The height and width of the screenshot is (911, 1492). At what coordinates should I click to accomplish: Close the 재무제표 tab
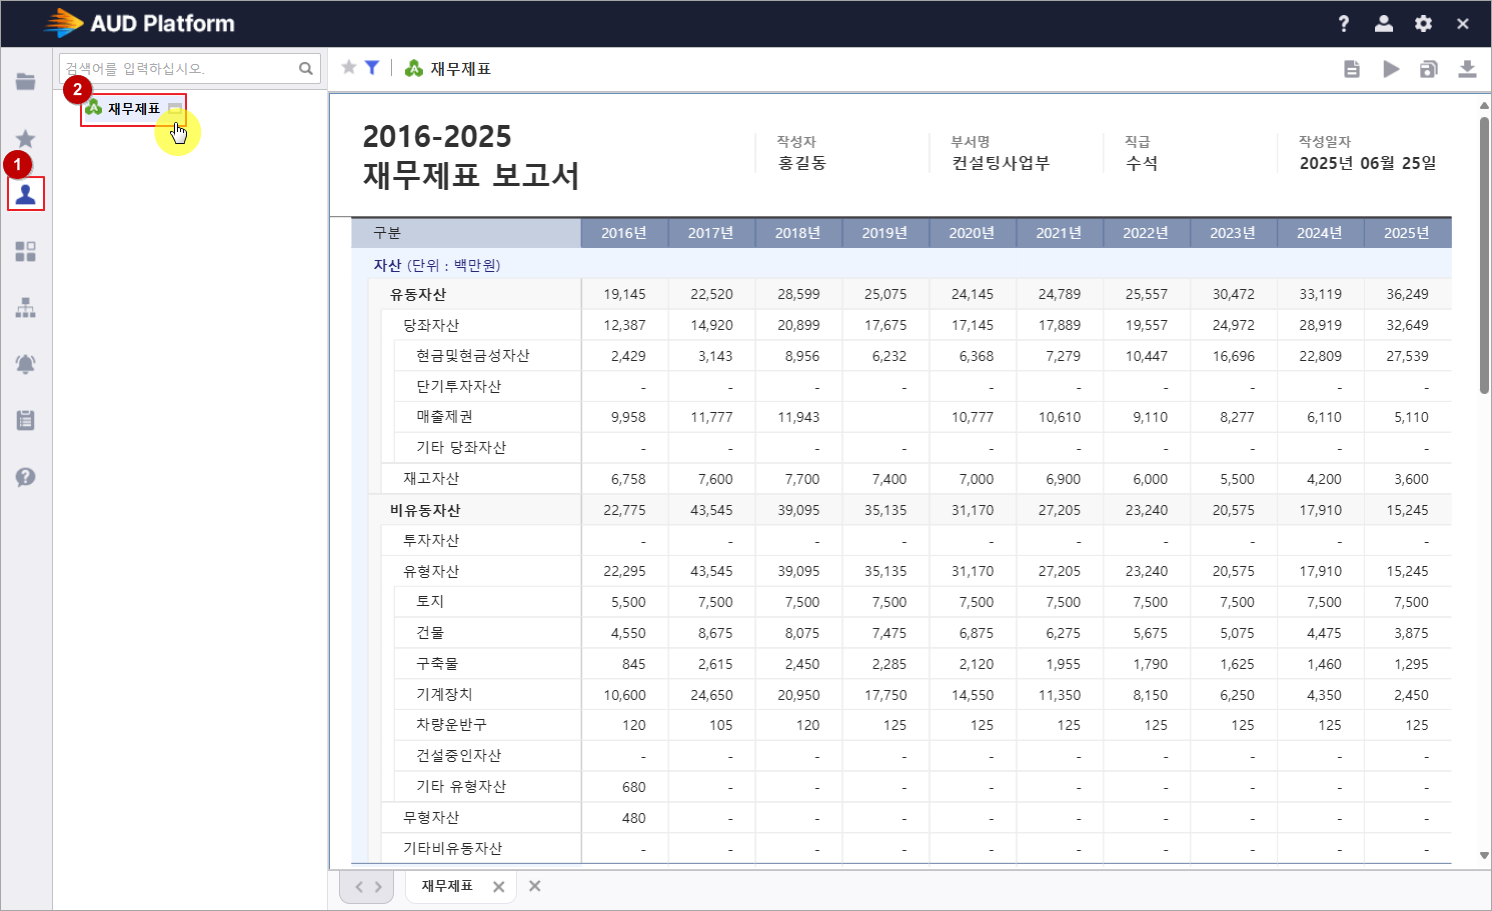pos(499,887)
